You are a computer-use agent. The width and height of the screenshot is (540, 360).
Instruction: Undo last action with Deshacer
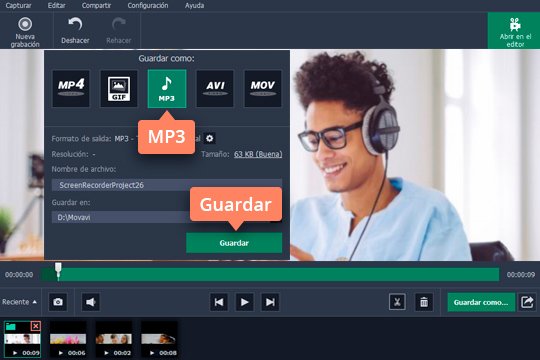[75, 31]
